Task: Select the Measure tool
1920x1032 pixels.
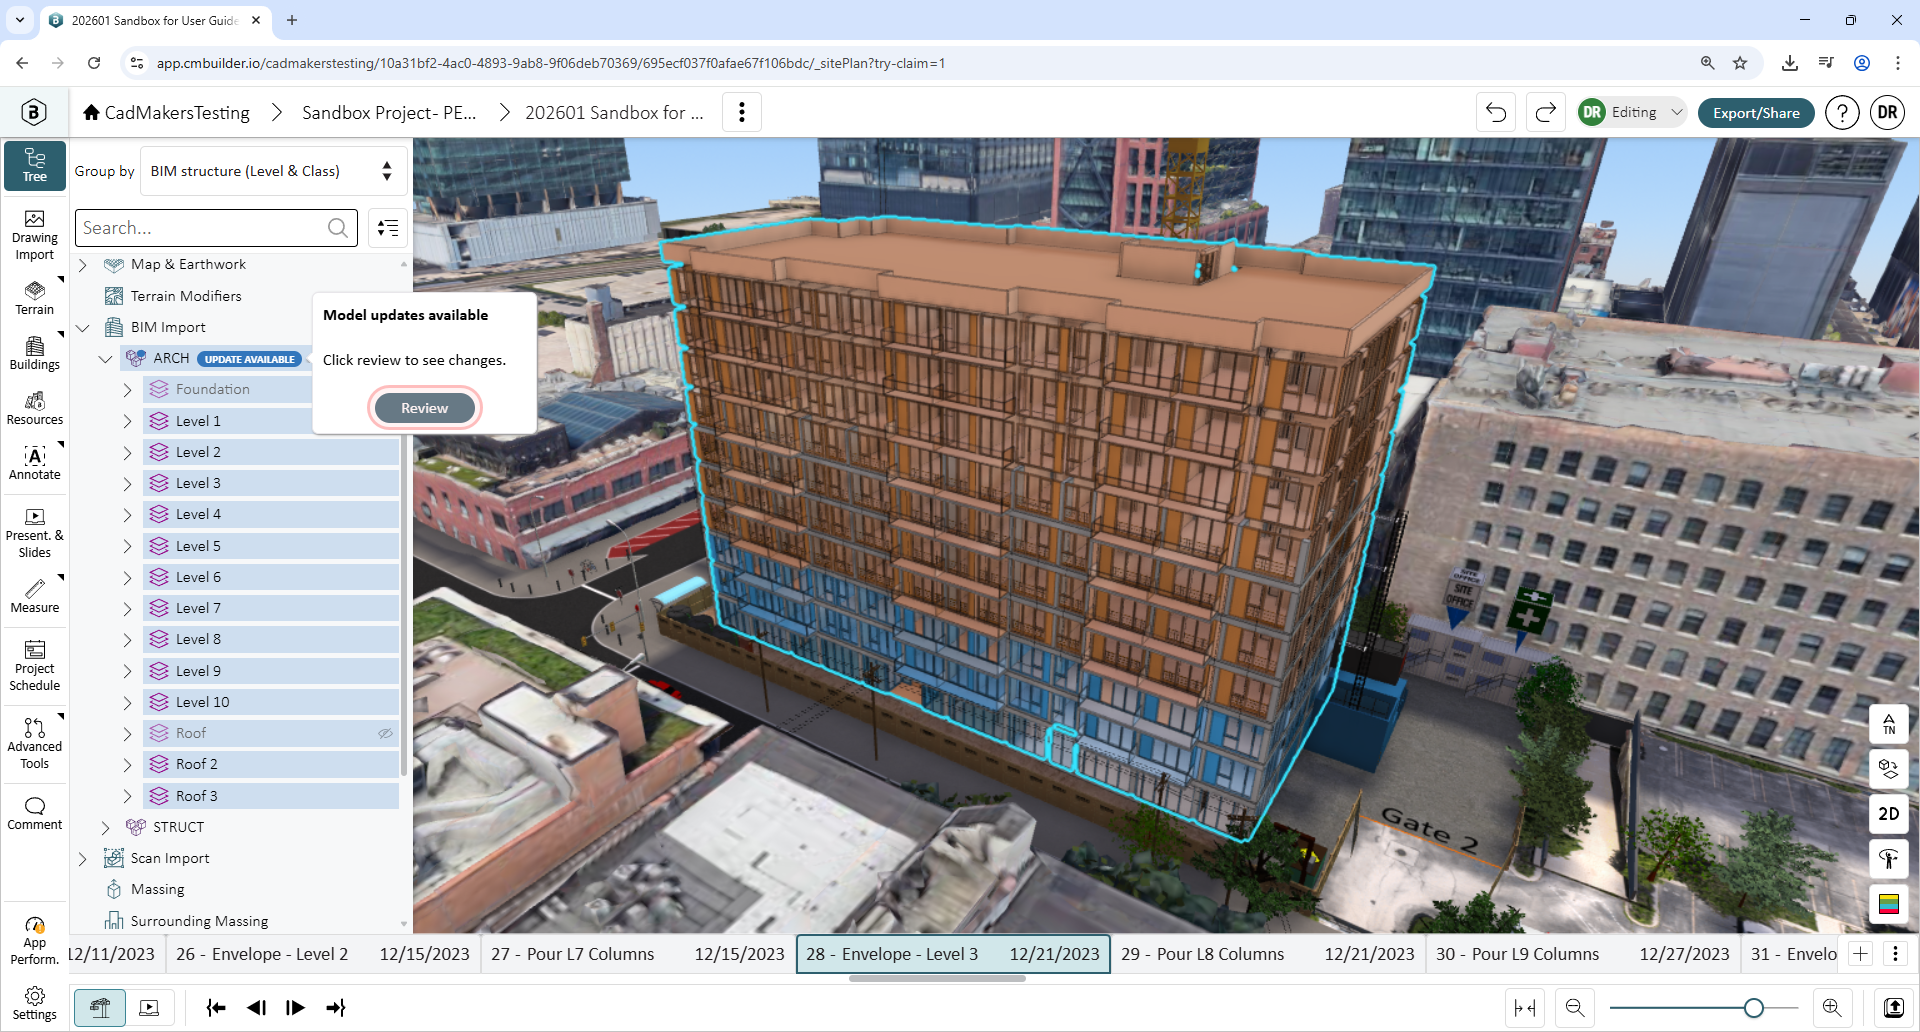Action: click(x=35, y=596)
